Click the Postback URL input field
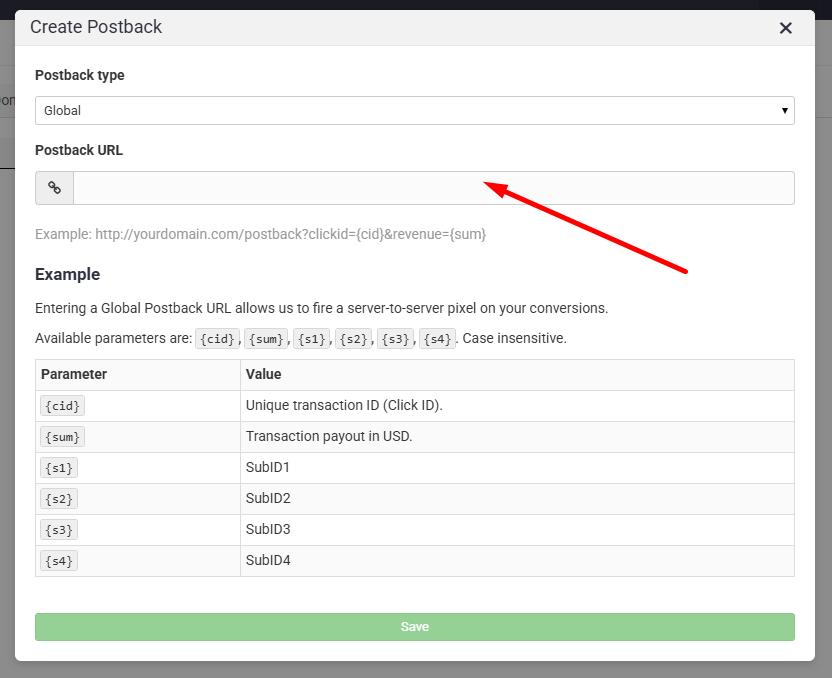This screenshot has height=678, width=832. 433,188
